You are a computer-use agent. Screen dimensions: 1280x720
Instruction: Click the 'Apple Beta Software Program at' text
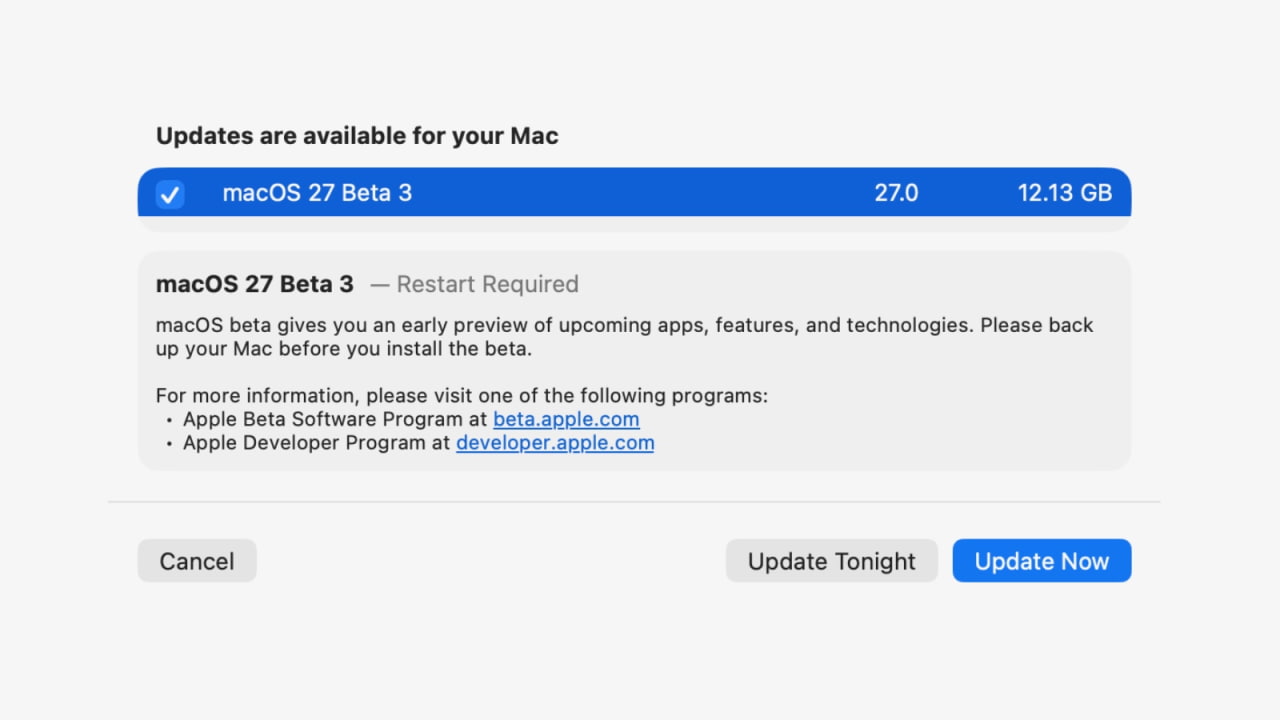click(335, 419)
